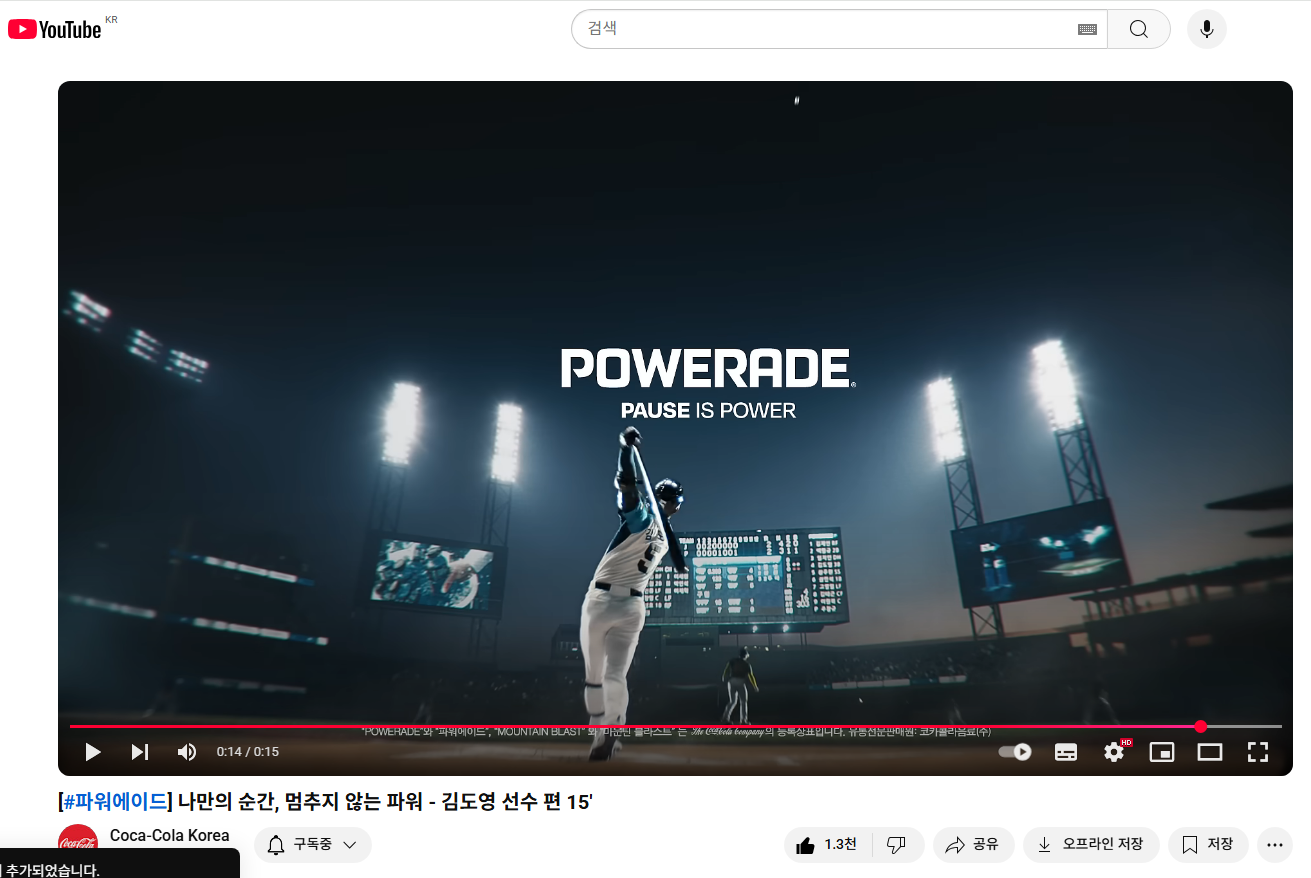Open the Coca-Cola Korea channel name
1311x878 pixels.
pyautogui.click(x=170, y=836)
